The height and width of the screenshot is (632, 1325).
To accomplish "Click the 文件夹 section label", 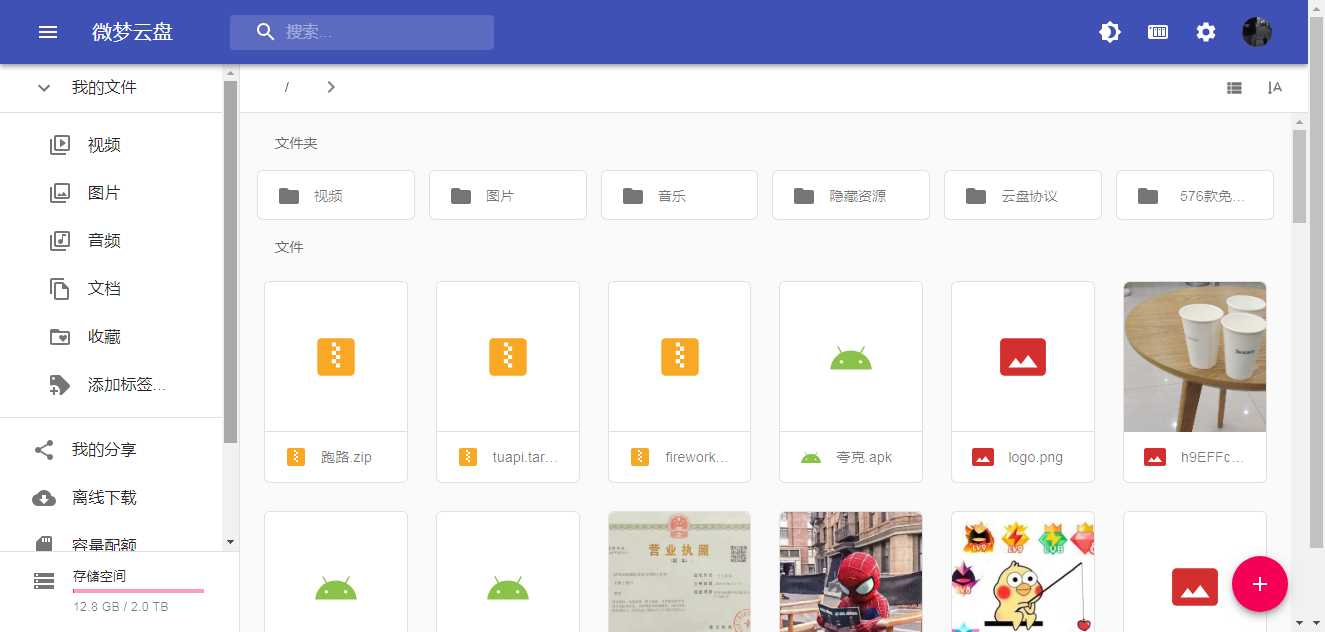I will (296, 144).
